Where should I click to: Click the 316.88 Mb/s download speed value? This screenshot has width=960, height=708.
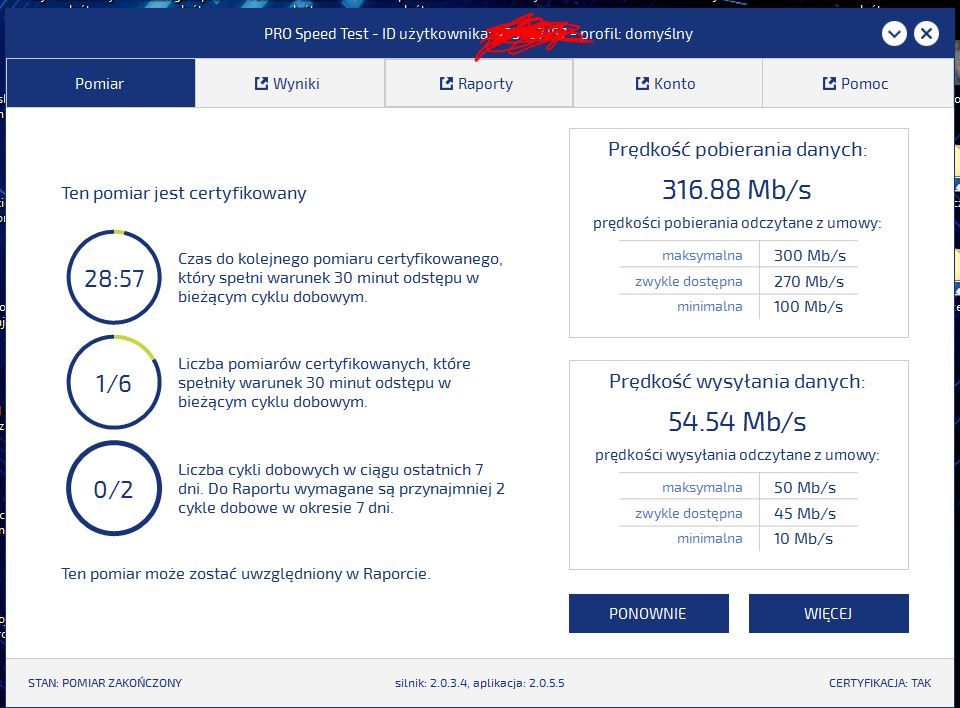(737, 189)
